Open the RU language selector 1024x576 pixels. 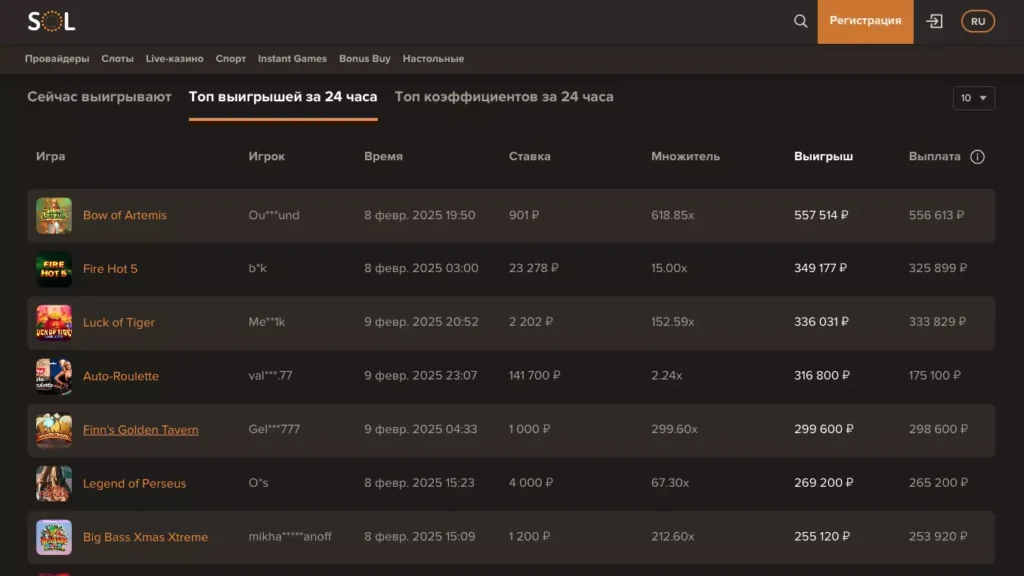click(x=977, y=21)
